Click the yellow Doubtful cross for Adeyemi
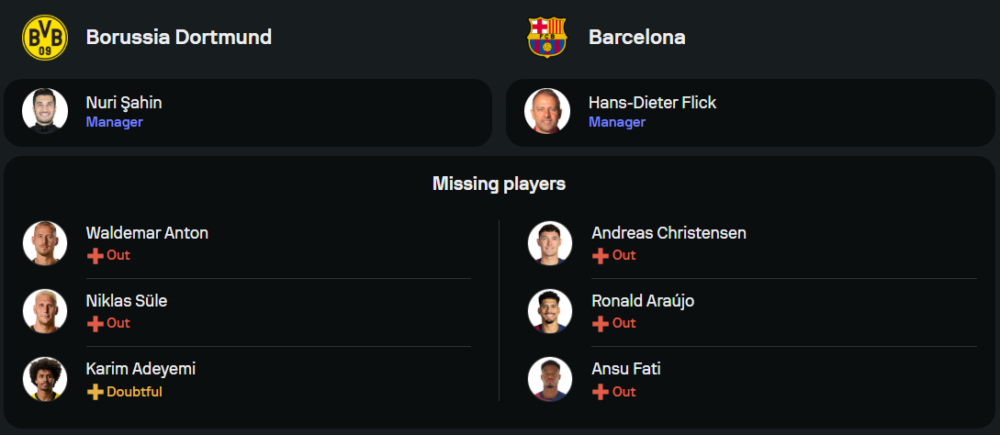 coord(95,391)
